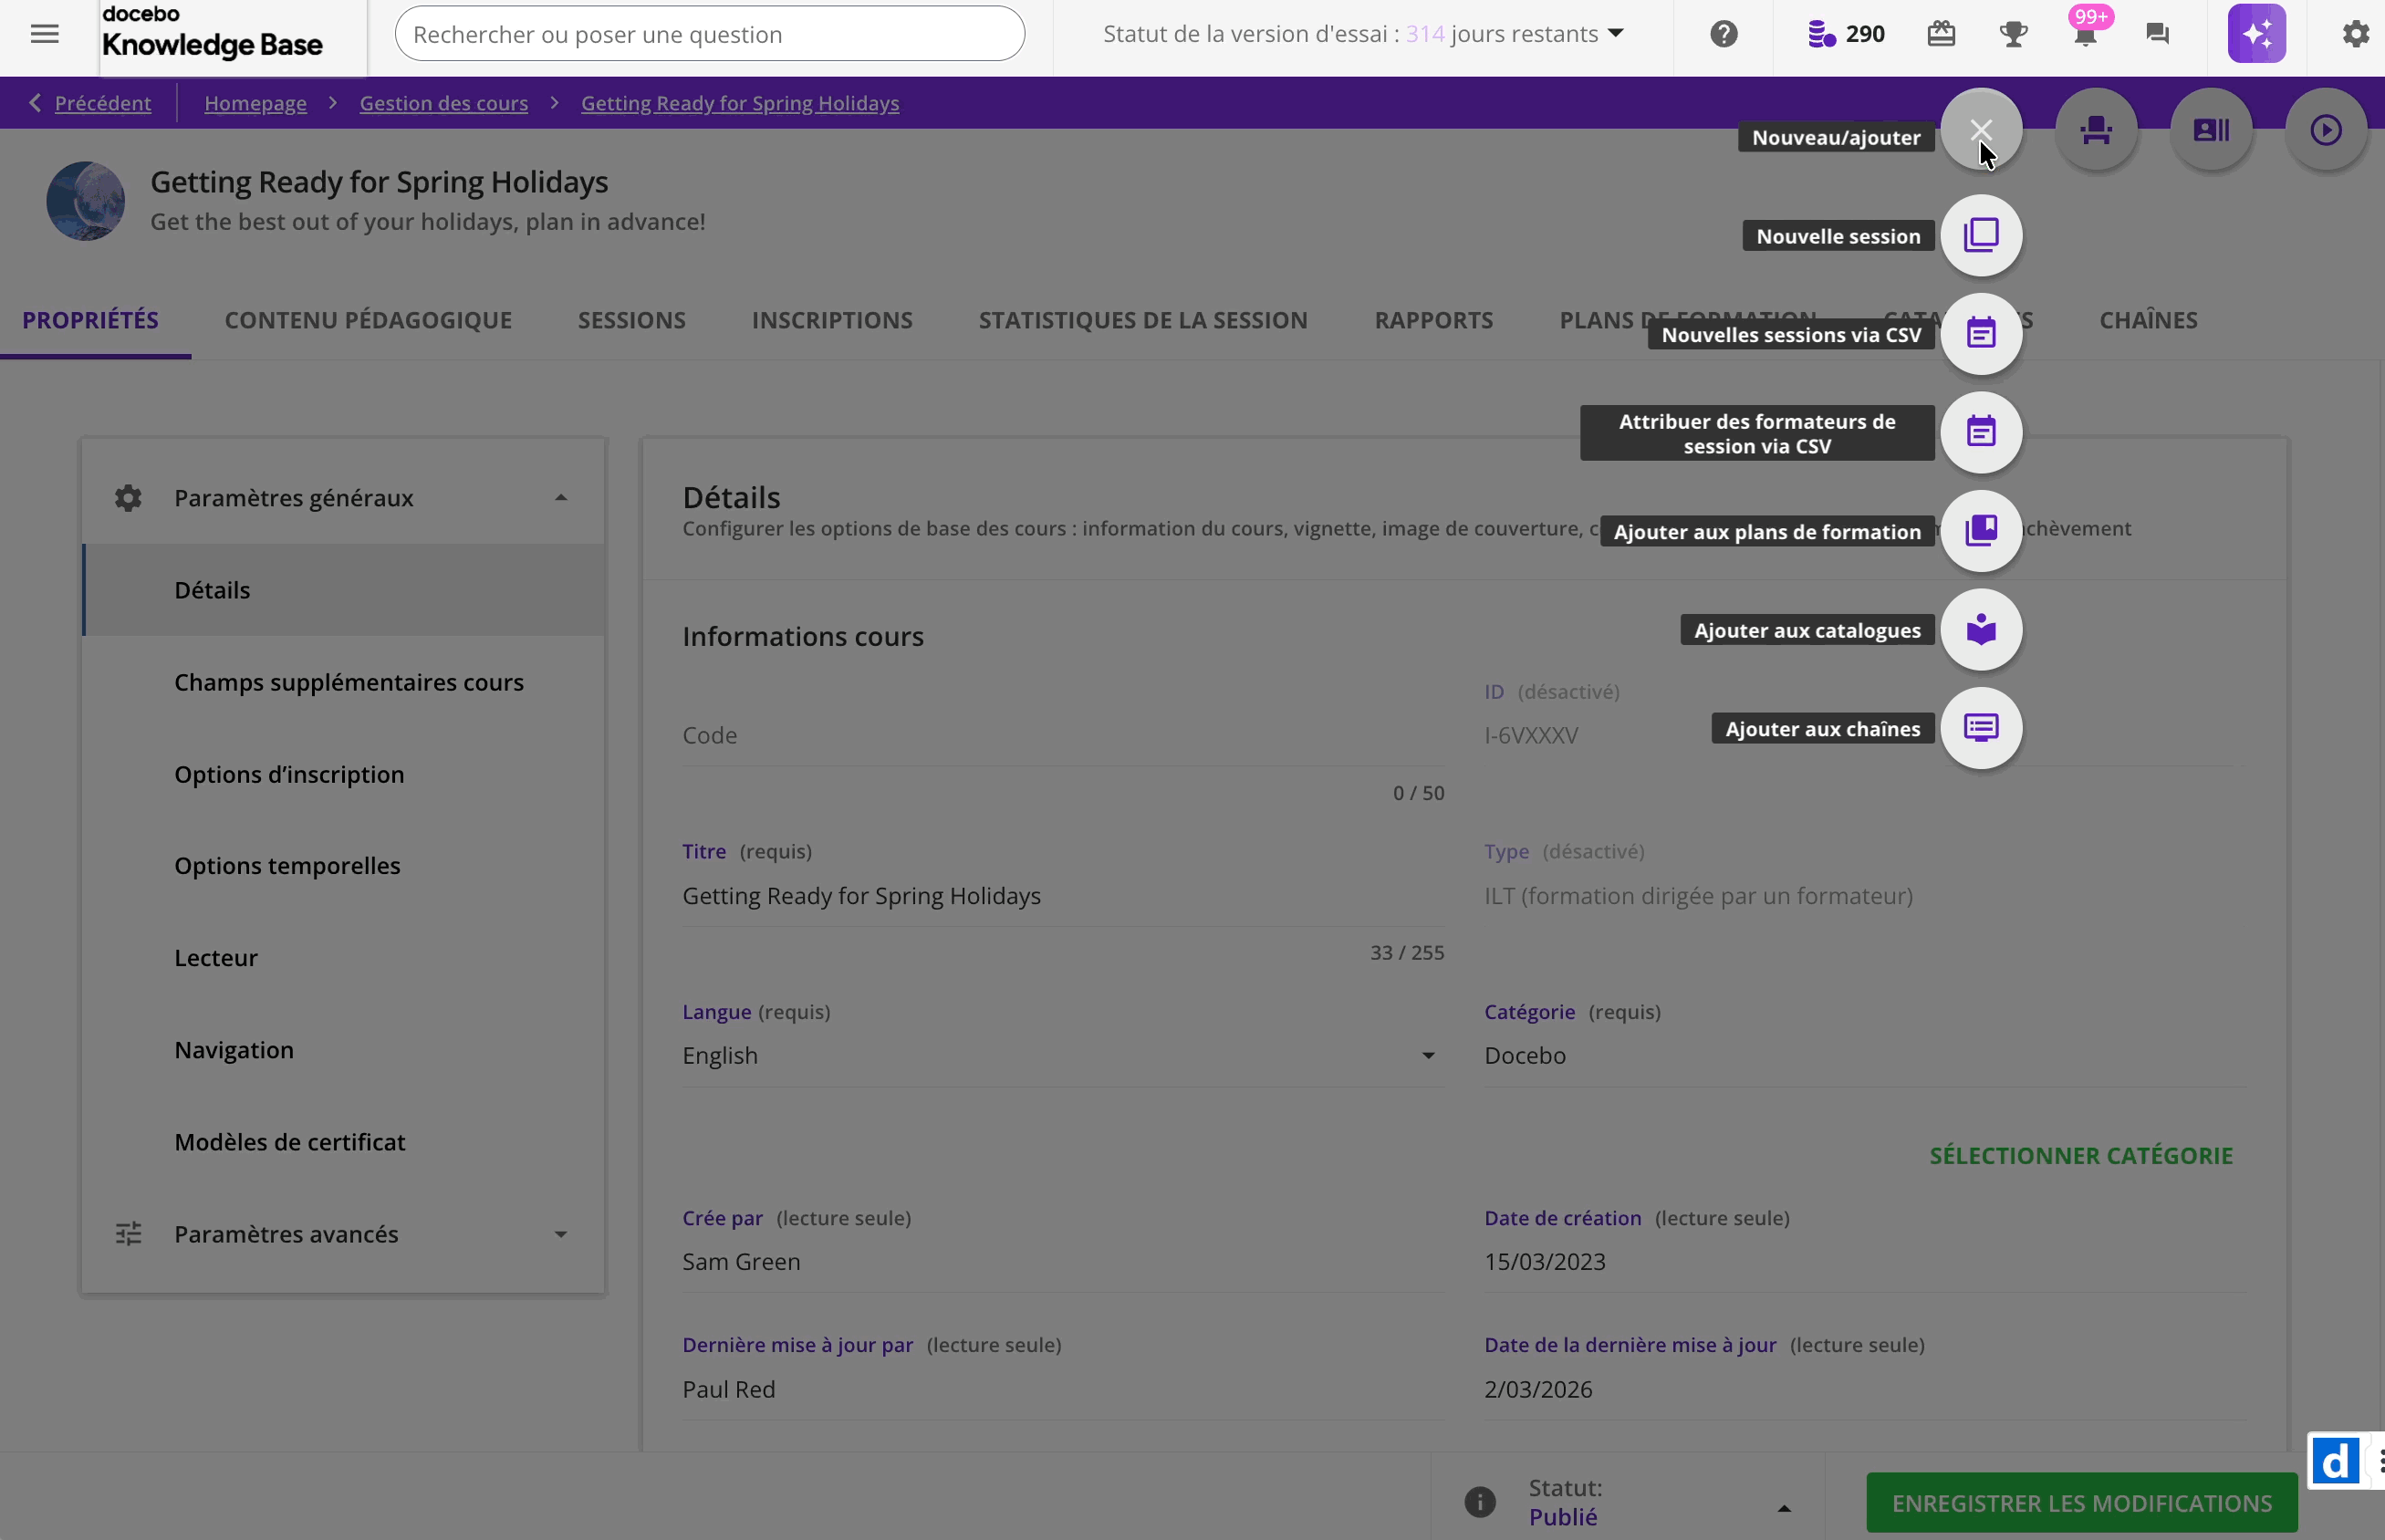This screenshot has height=1540, width=2385.
Task: Click the Gestion des cours breadcrumb link
Action: point(443,103)
